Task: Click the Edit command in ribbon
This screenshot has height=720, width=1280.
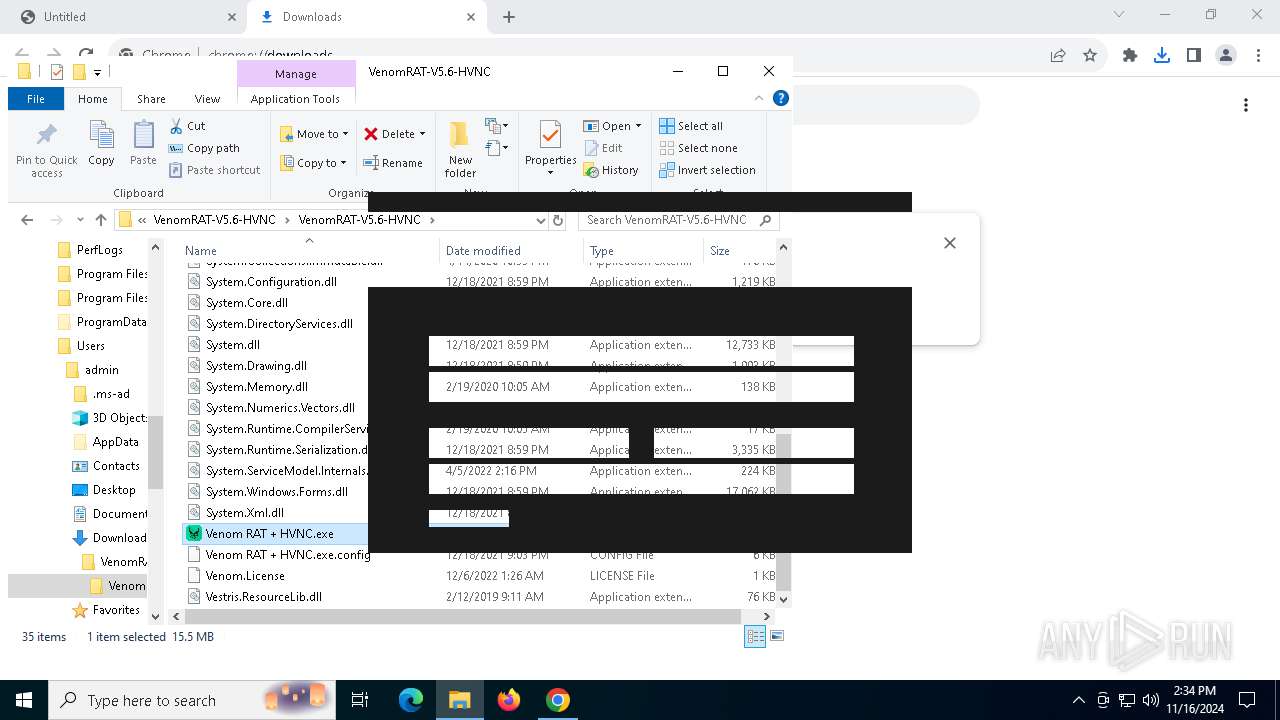Action: pyautogui.click(x=603, y=148)
